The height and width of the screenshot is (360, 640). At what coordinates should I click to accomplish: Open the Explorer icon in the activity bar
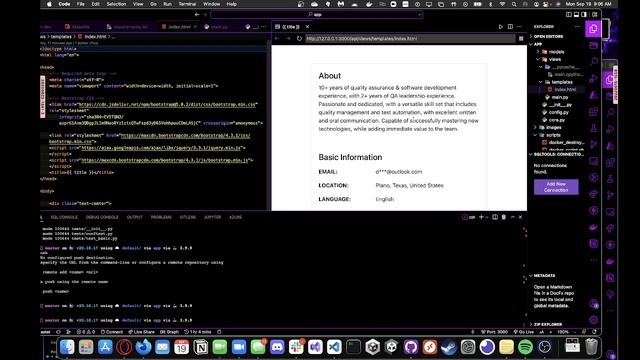coord(593,29)
